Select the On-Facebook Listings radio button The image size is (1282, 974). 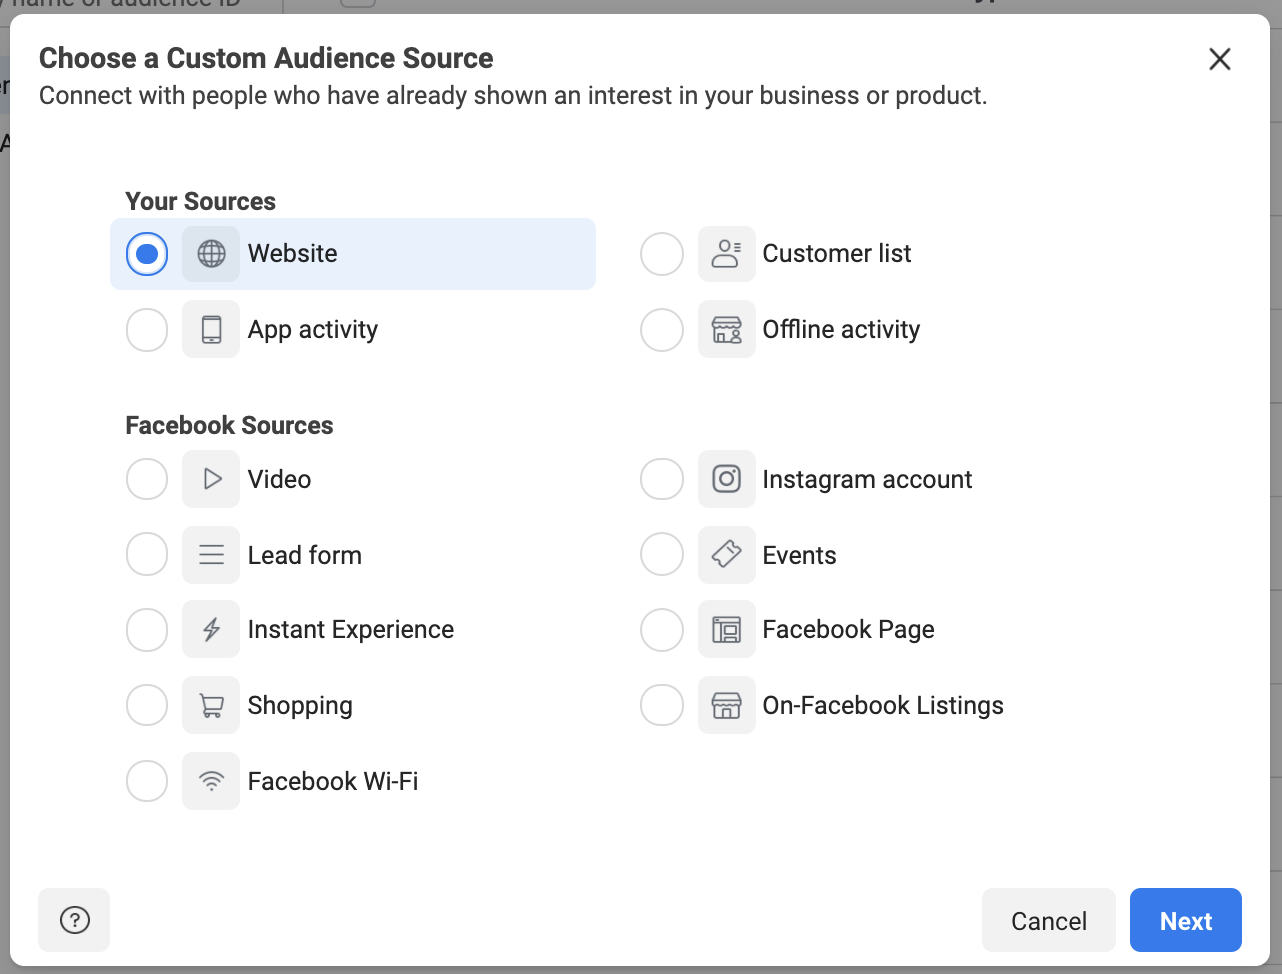point(662,706)
